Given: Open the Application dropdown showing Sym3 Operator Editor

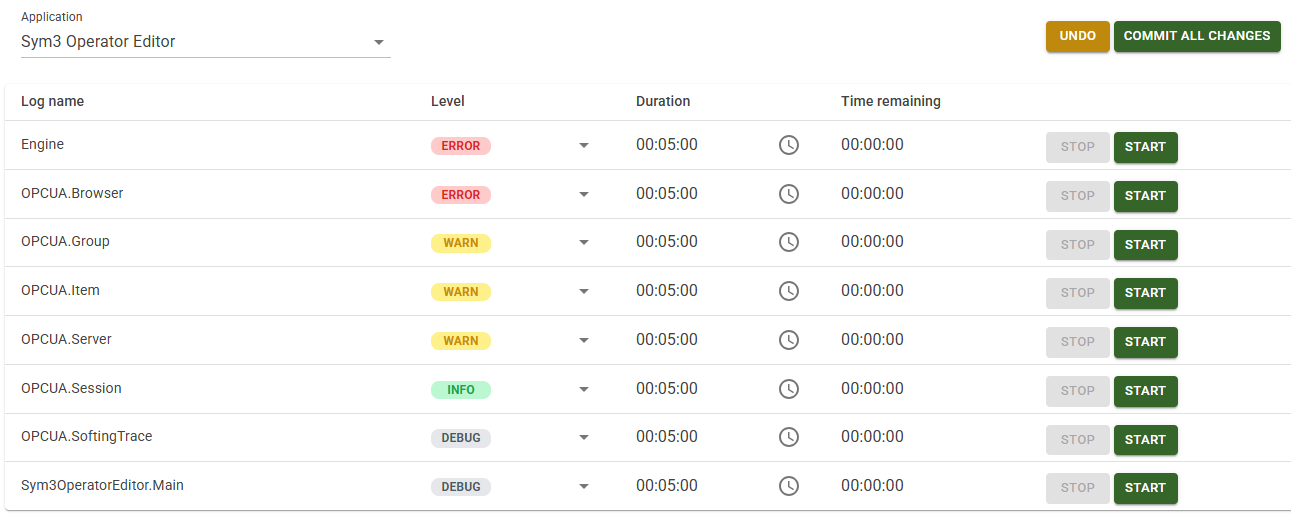Looking at the screenshot, I should (378, 43).
